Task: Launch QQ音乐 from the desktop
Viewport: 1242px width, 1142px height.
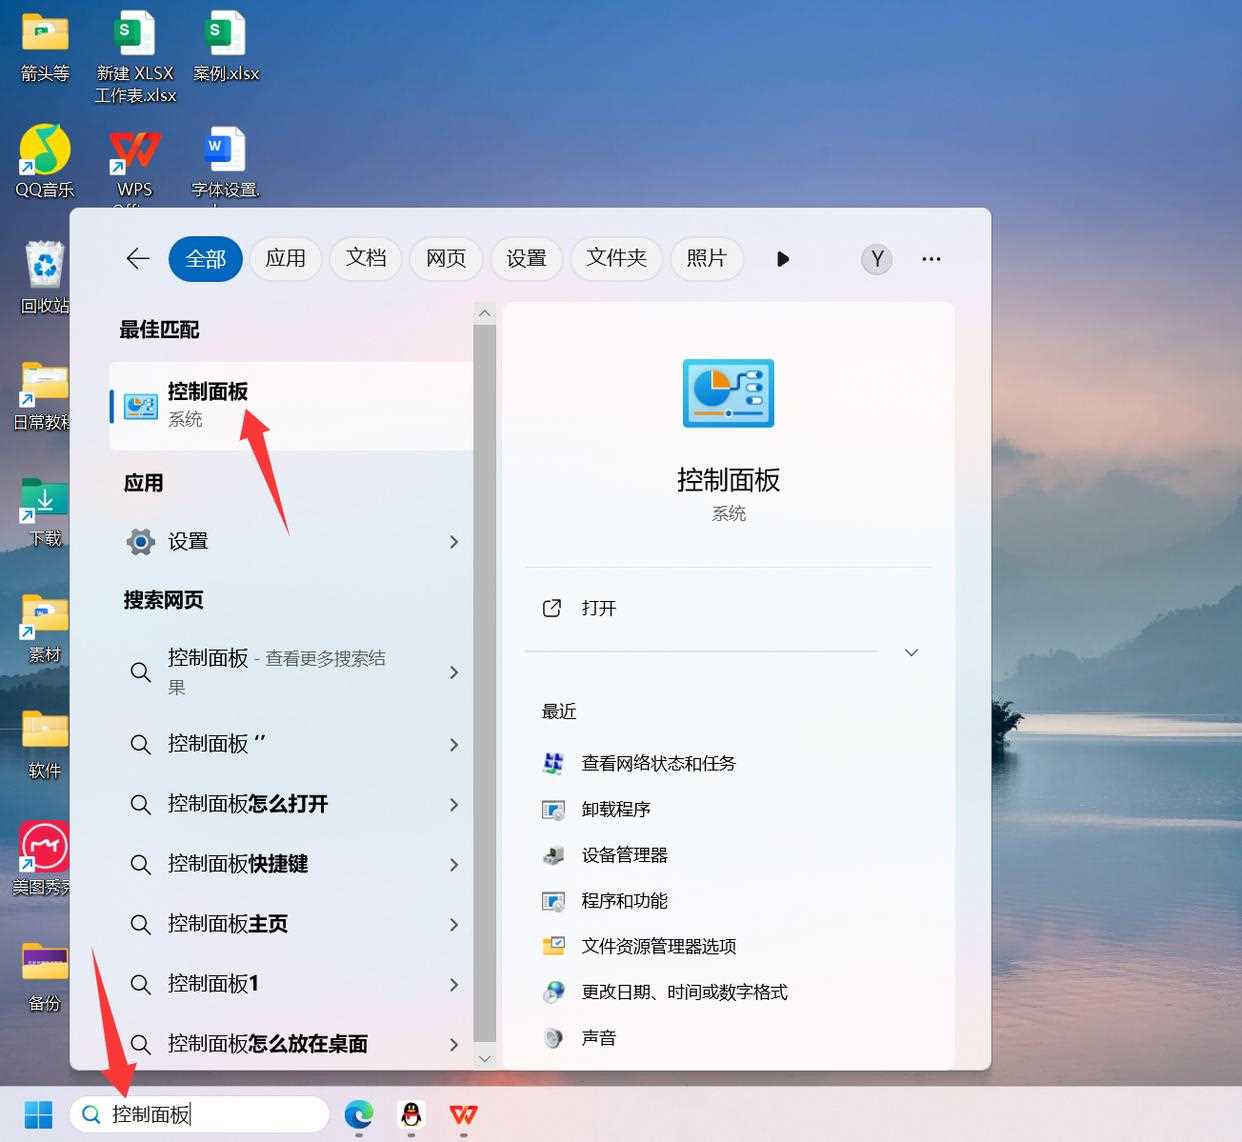Action: 43,148
